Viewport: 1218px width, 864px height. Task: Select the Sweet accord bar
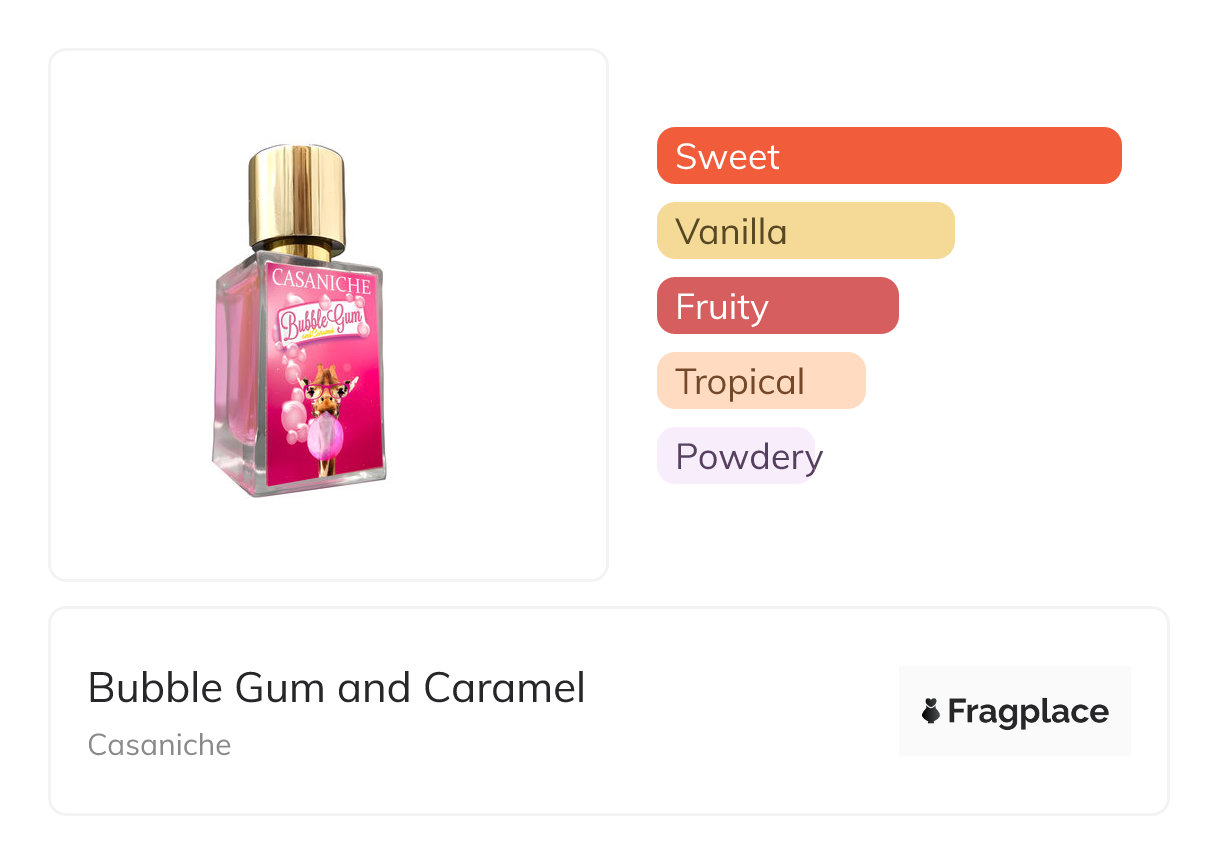[x=888, y=156]
